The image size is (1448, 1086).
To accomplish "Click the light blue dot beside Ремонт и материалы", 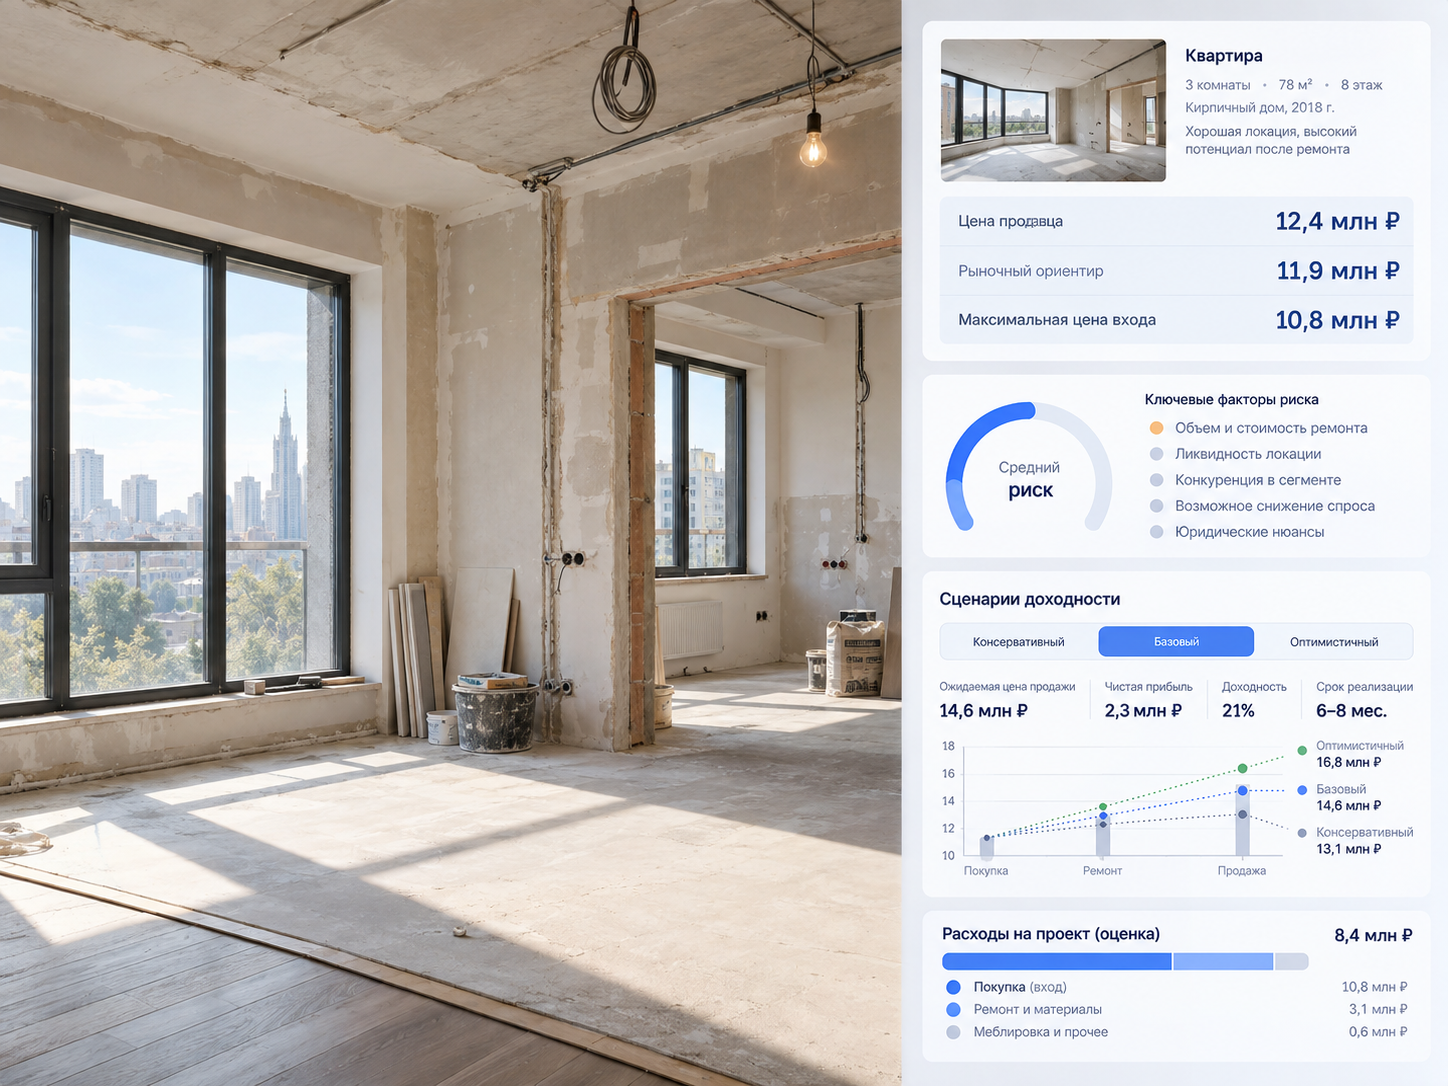I will tap(953, 1010).
